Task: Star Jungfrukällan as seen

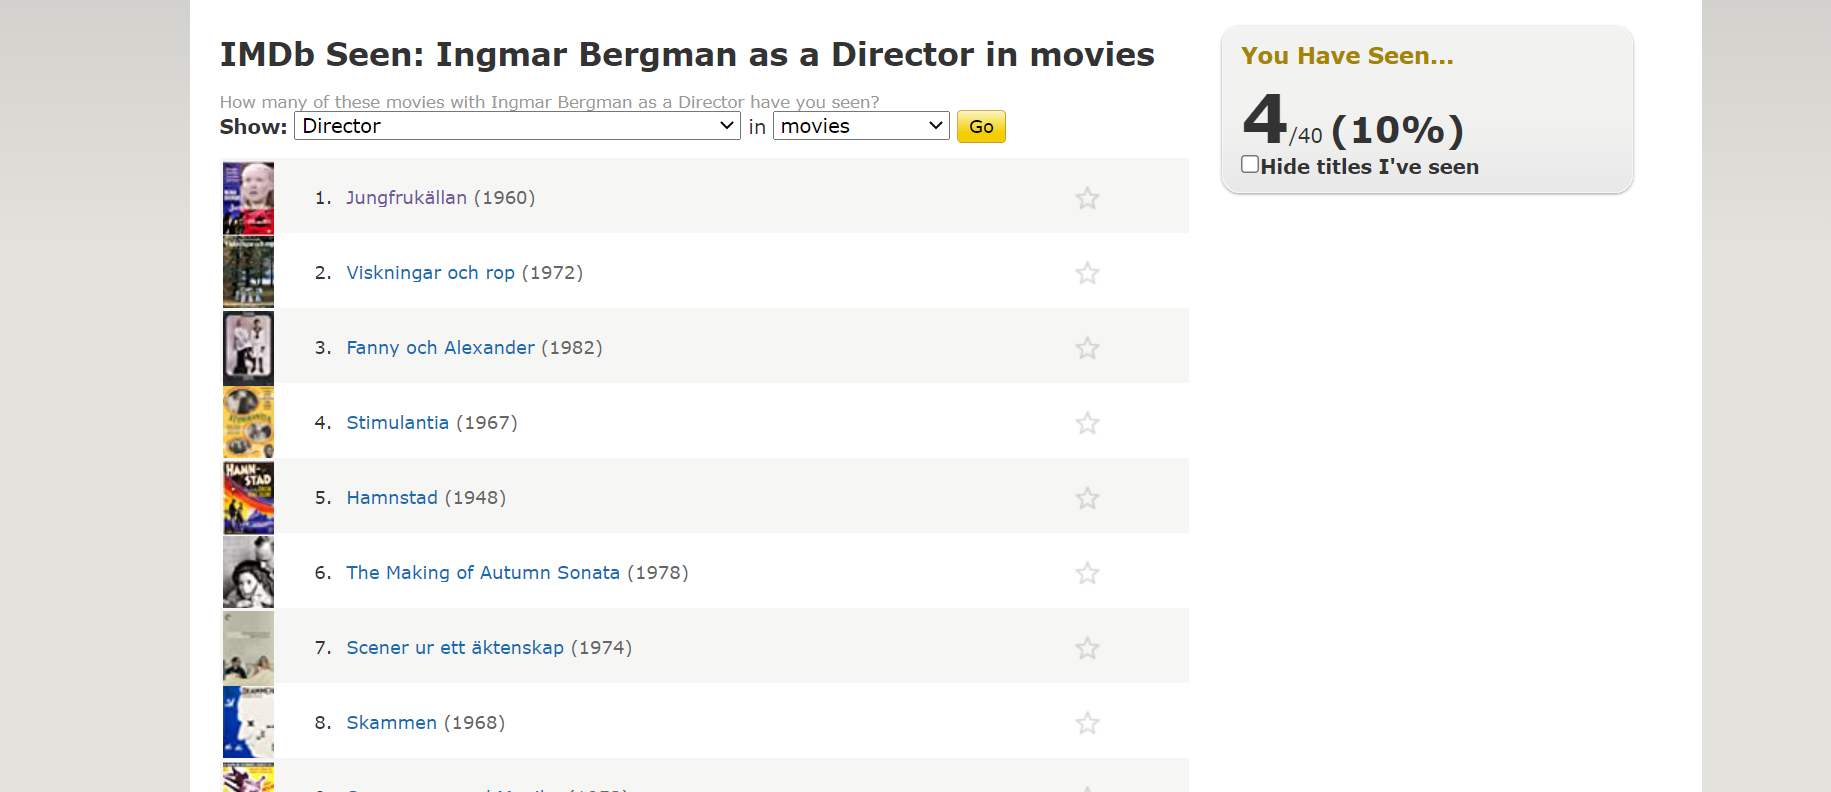Action: pos(1087,198)
